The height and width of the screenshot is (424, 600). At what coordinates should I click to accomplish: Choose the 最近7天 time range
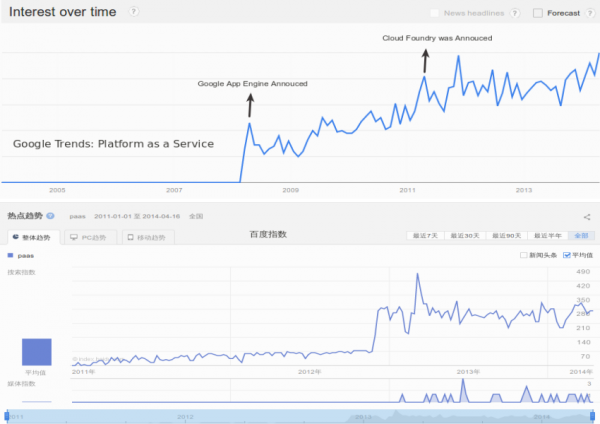(425, 235)
